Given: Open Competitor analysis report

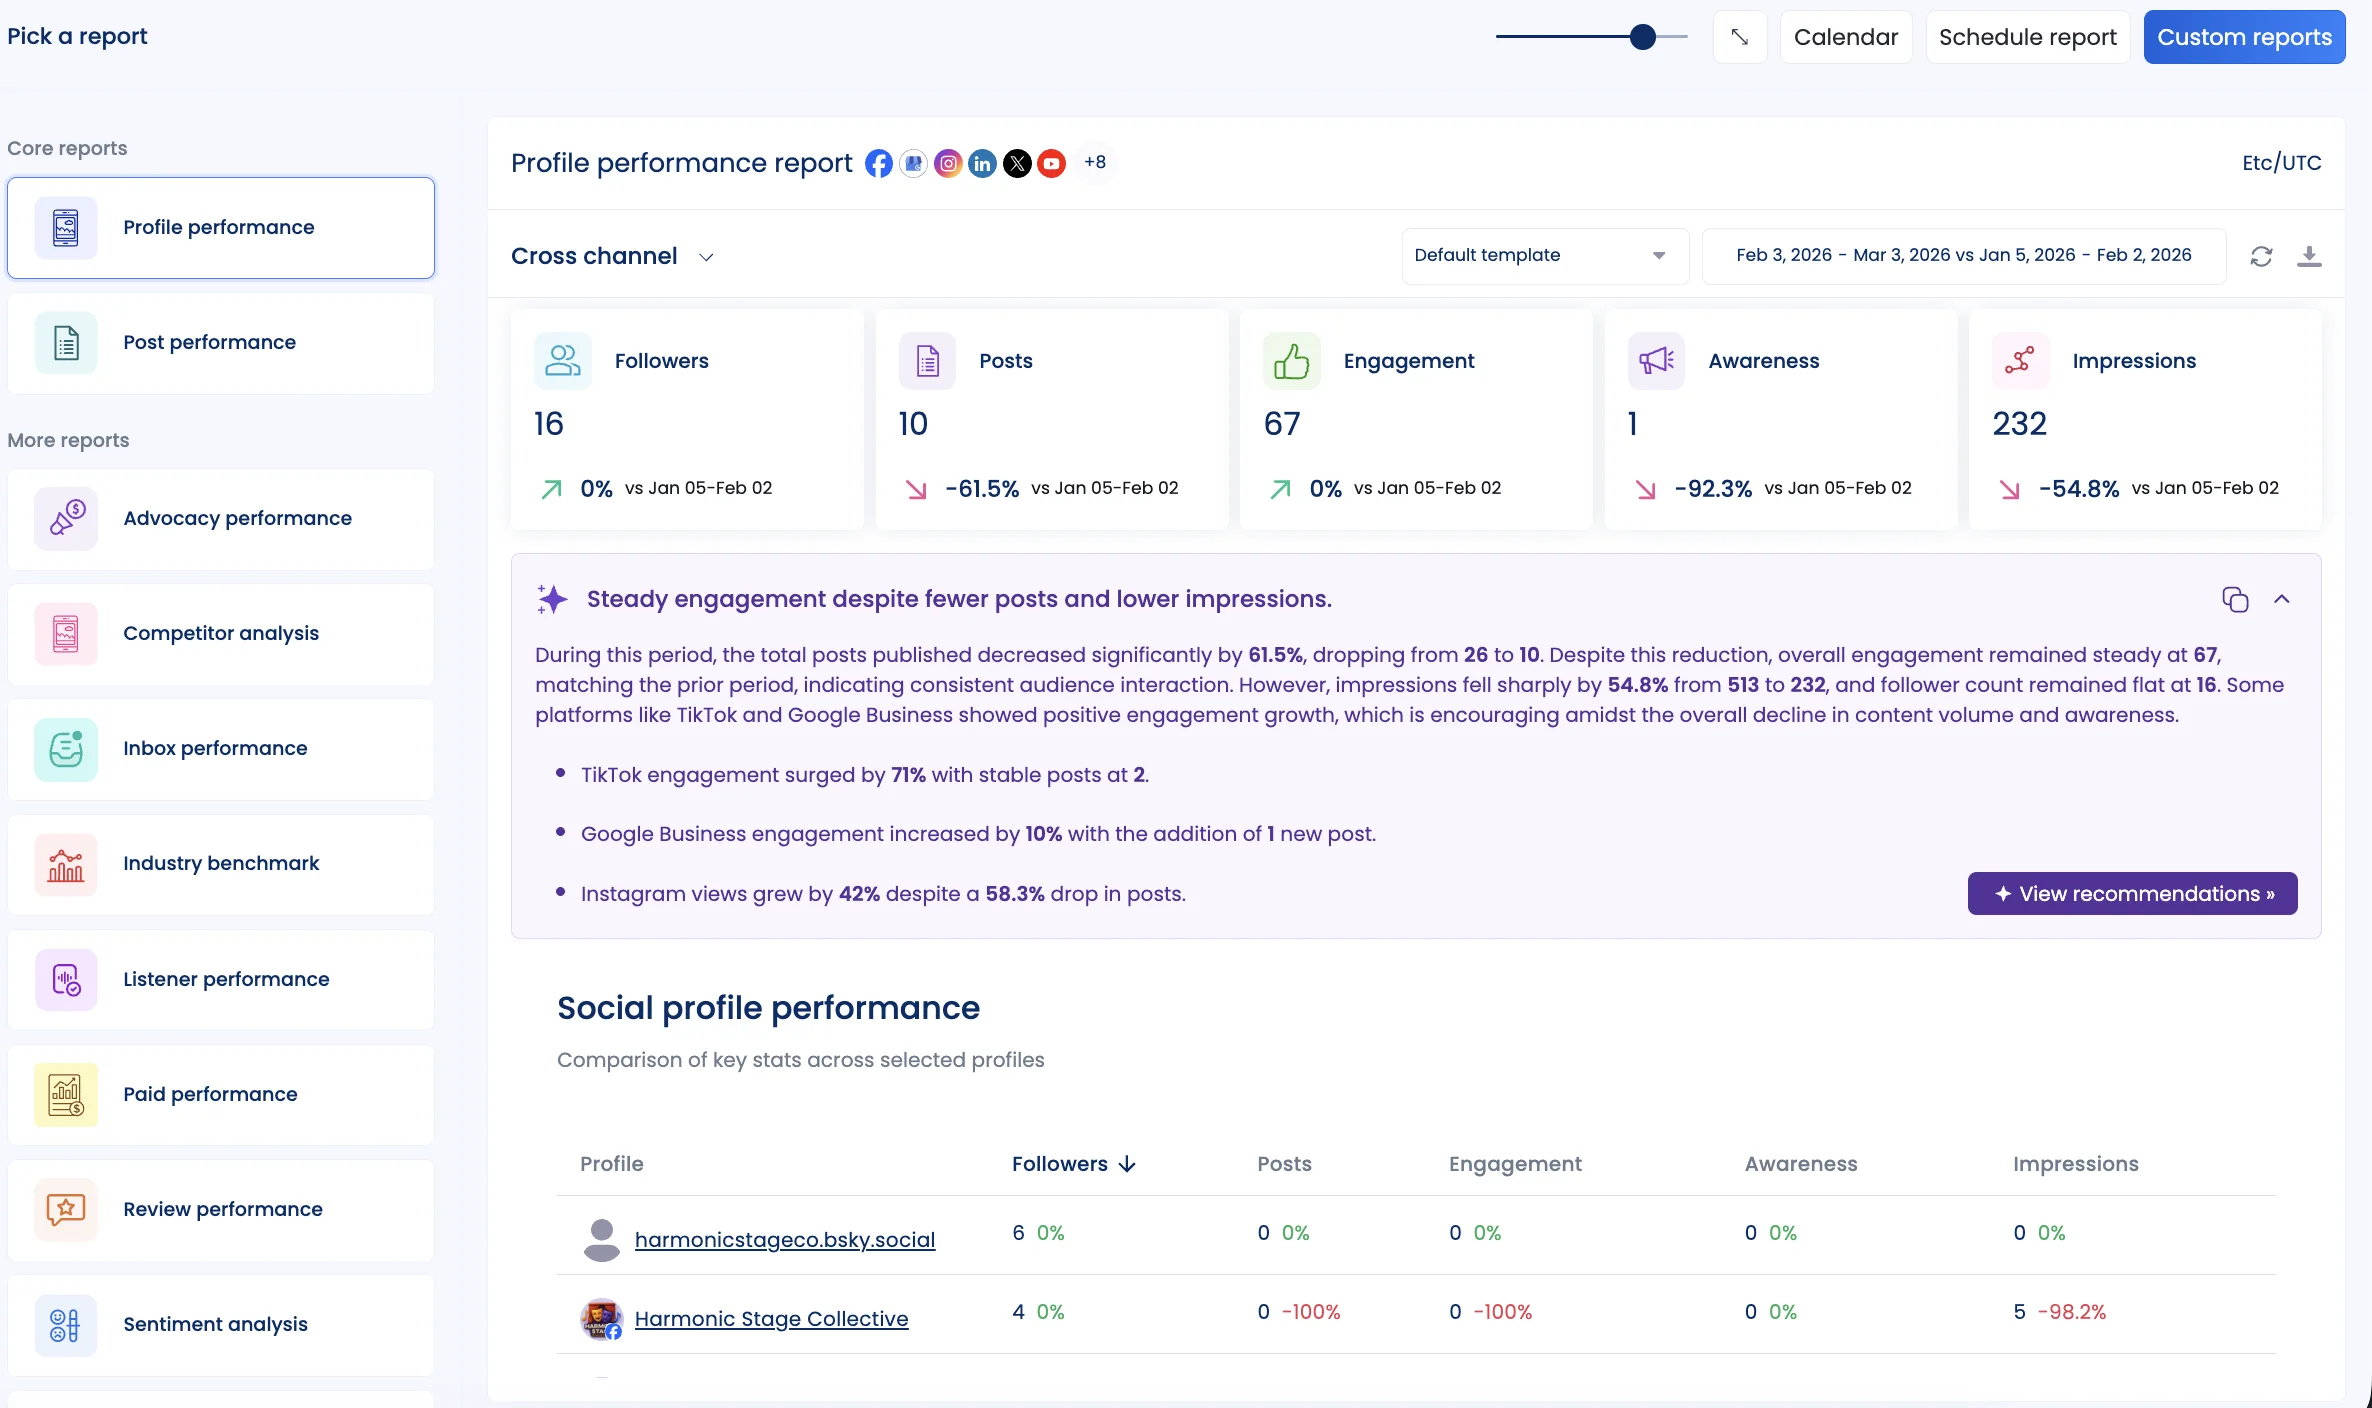Looking at the screenshot, I should point(221,634).
